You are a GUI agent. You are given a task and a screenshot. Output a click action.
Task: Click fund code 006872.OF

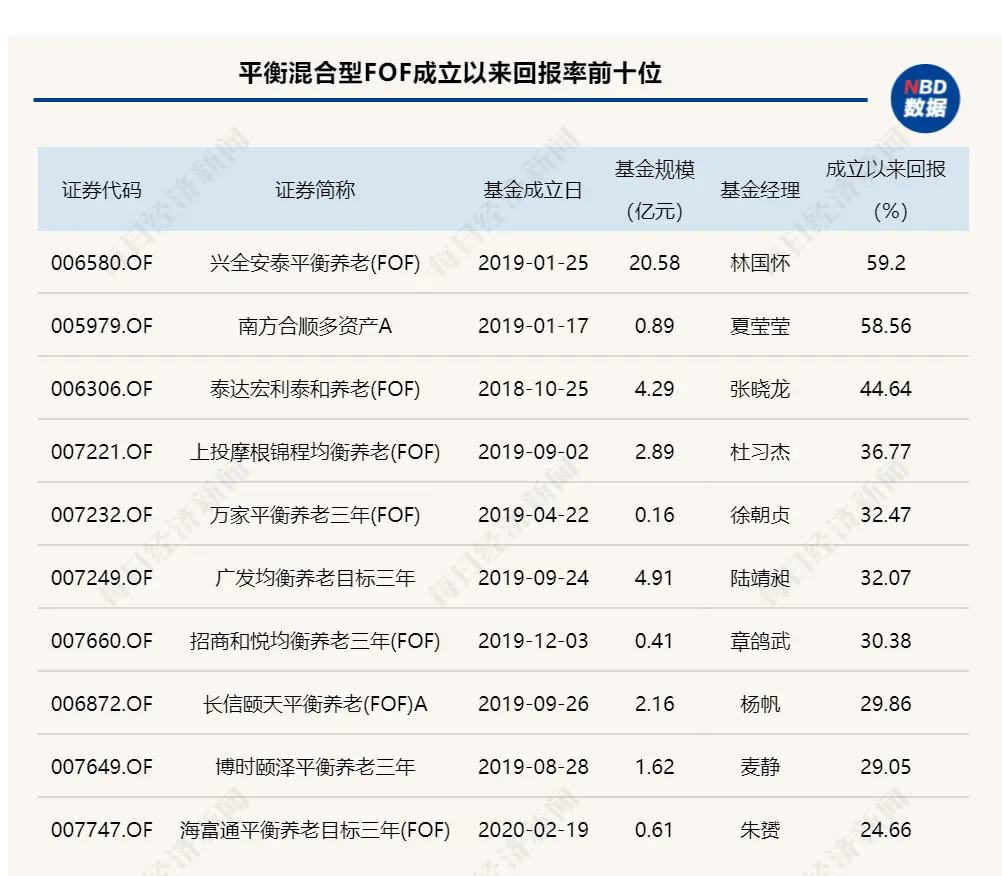tap(102, 704)
